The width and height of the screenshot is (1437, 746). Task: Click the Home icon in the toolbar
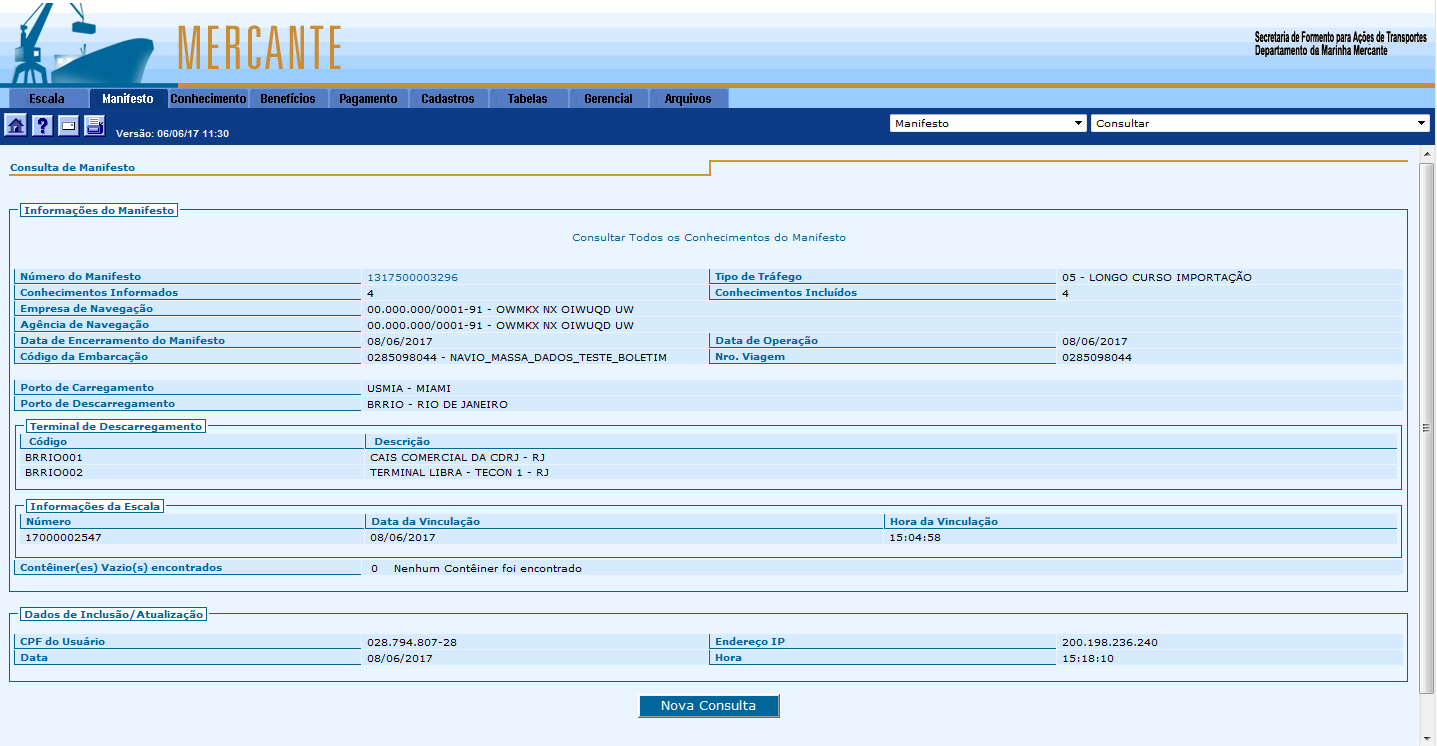[16, 125]
